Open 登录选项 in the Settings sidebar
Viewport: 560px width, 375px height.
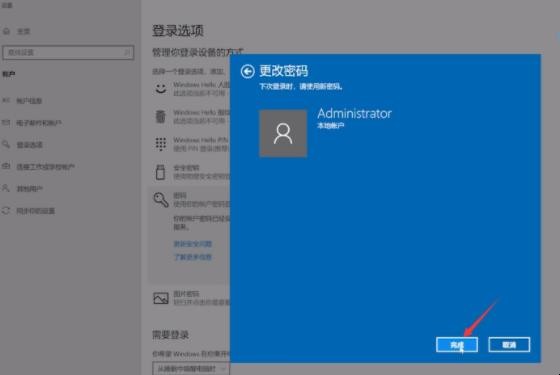tap(29, 145)
